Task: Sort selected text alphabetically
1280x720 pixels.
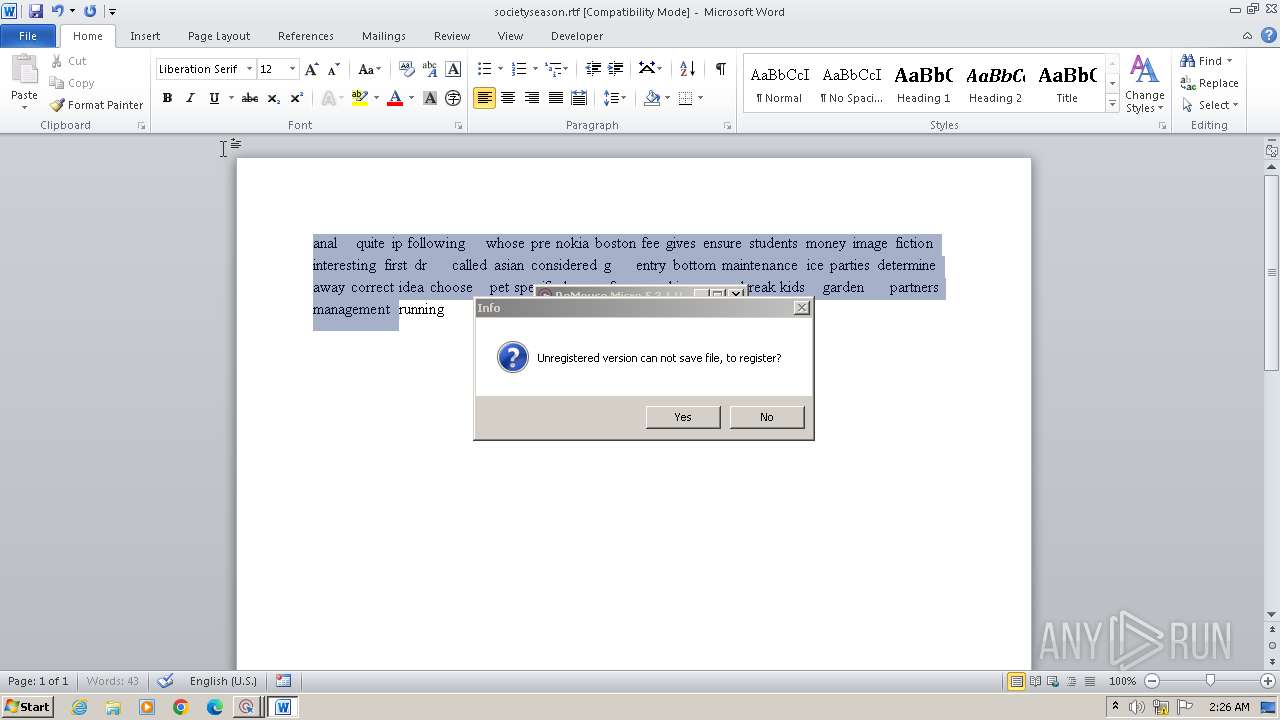Action: click(687, 69)
